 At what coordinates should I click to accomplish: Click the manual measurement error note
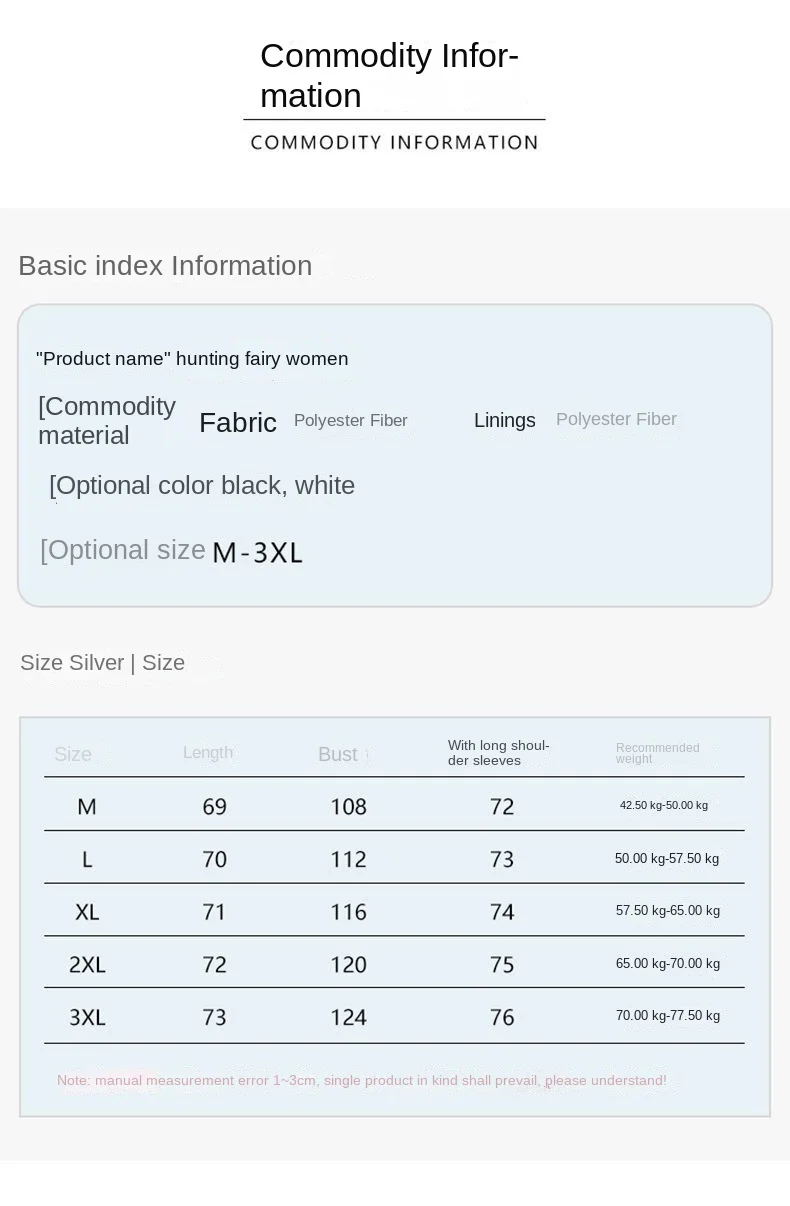362,1081
